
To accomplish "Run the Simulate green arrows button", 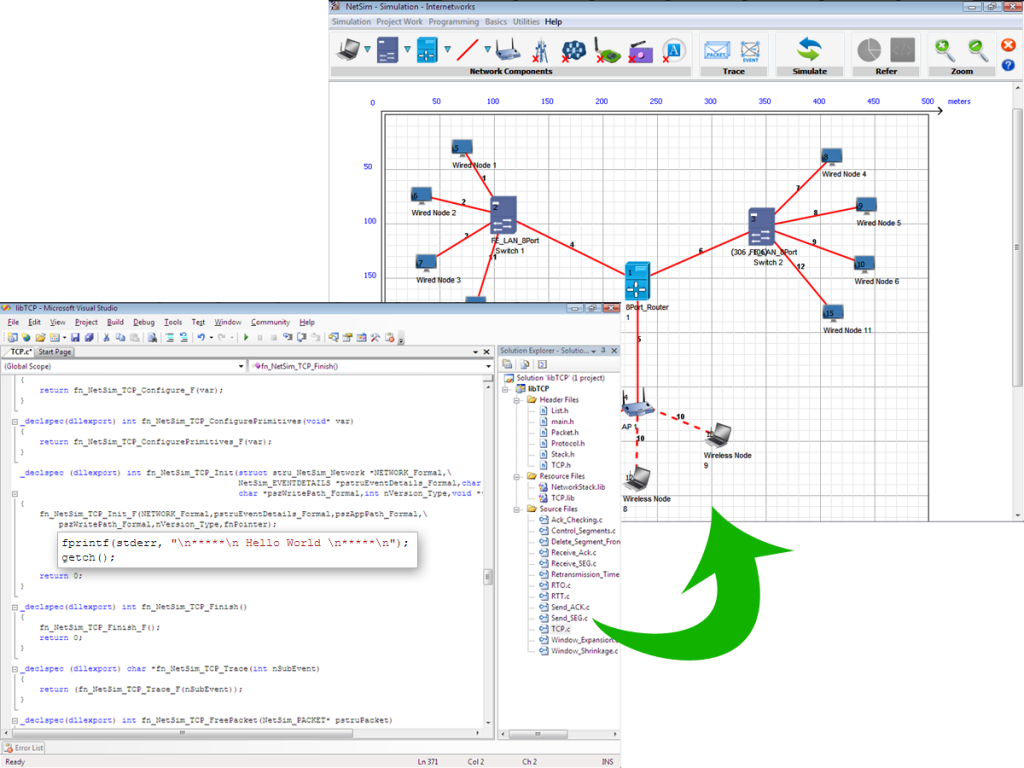I will tap(809, 50).
